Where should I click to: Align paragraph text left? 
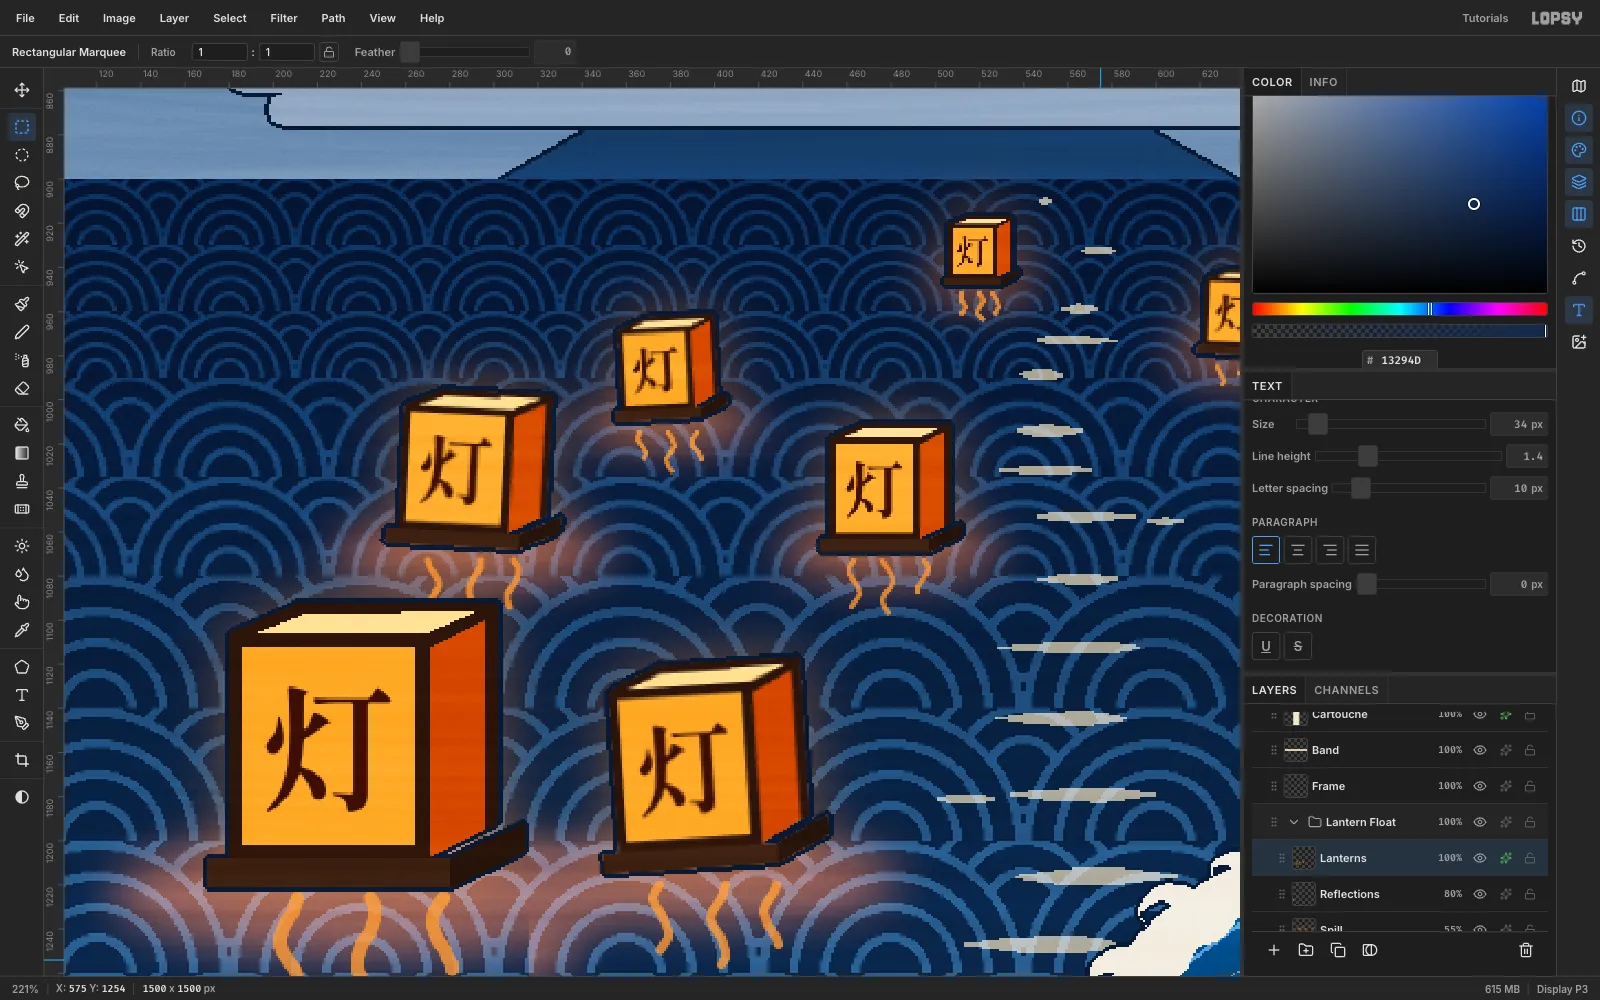[x=1266, y=550]
